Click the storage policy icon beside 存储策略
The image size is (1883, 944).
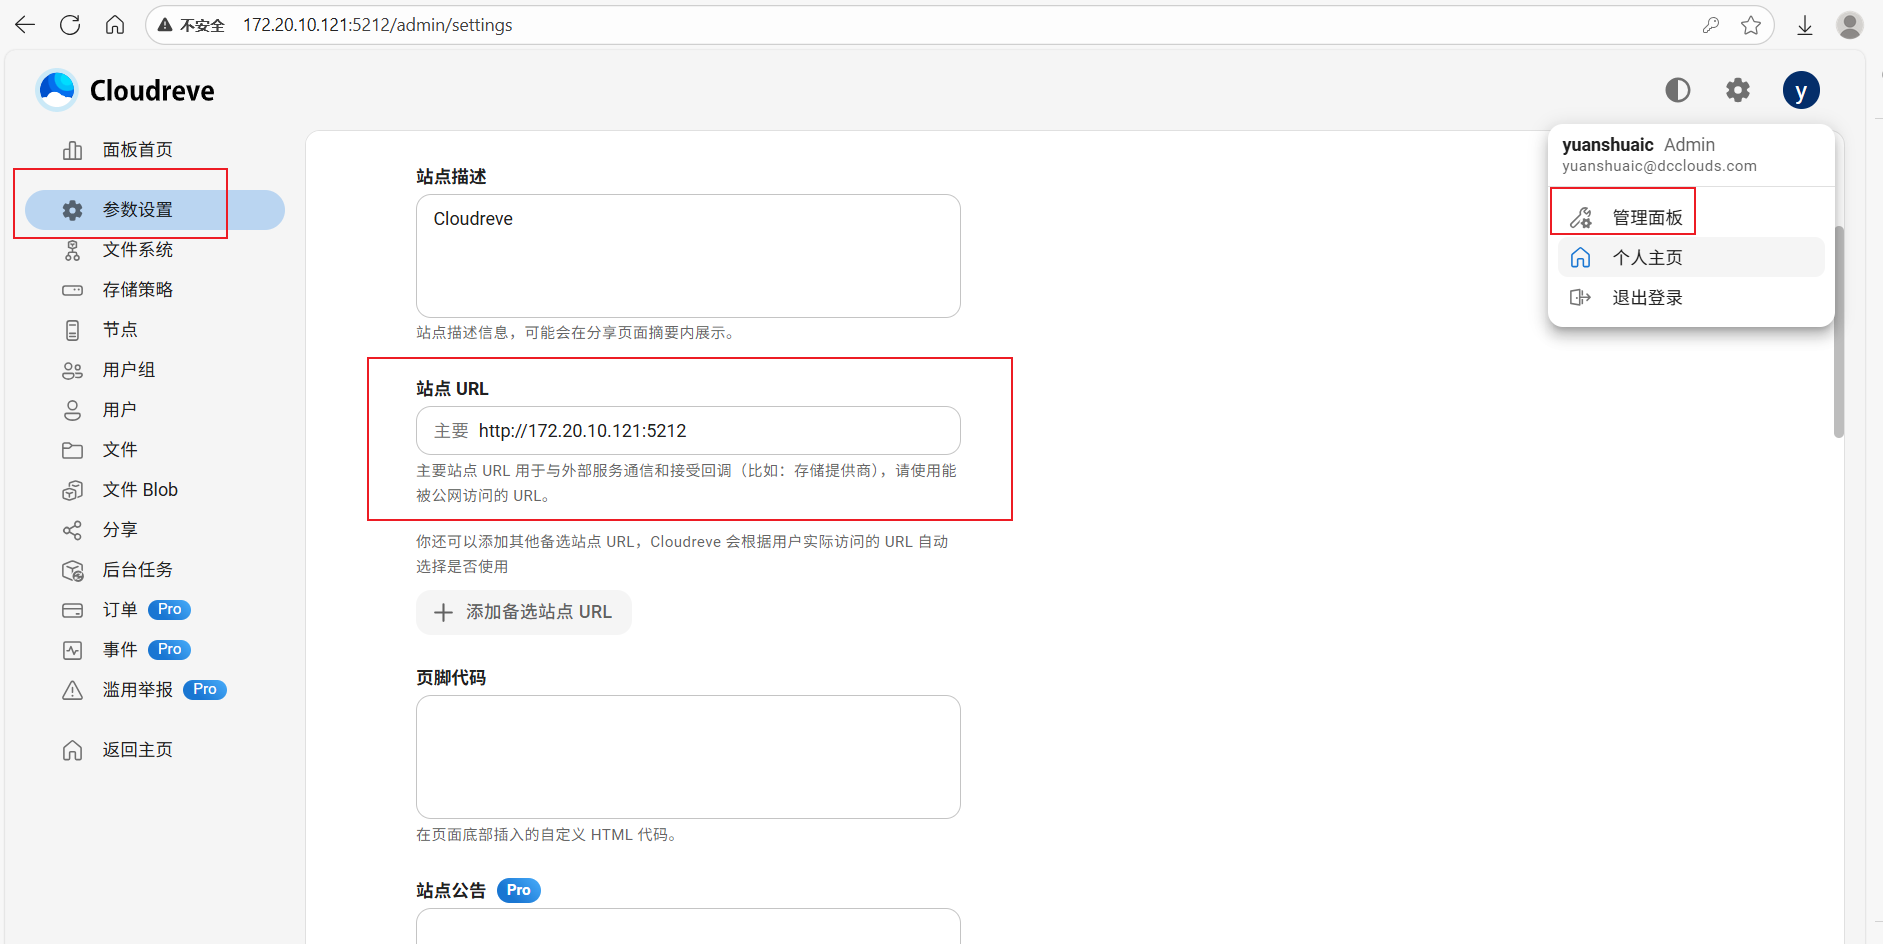[x=73, y=290]
